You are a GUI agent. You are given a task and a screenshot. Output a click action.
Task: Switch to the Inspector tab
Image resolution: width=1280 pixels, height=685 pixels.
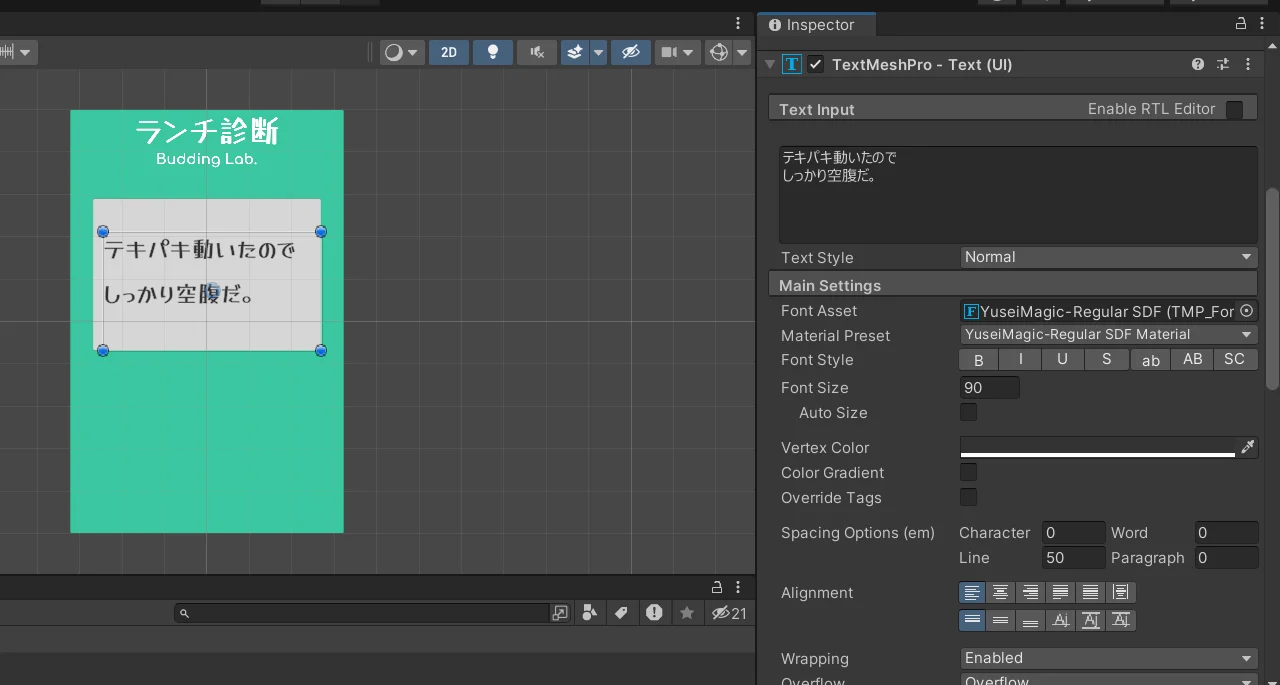tap(817, 25)
